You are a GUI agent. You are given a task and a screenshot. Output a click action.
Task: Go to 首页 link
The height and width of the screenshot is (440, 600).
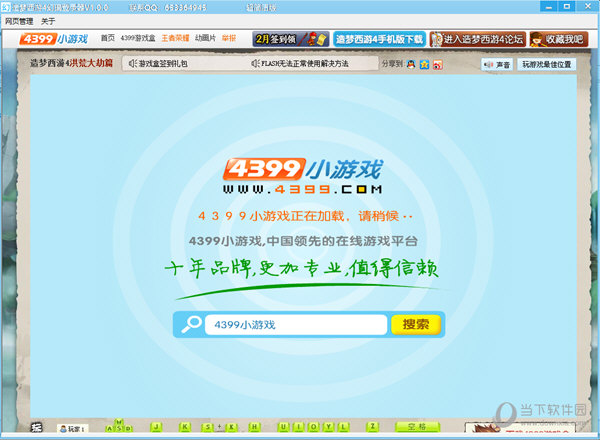[108, 38]
